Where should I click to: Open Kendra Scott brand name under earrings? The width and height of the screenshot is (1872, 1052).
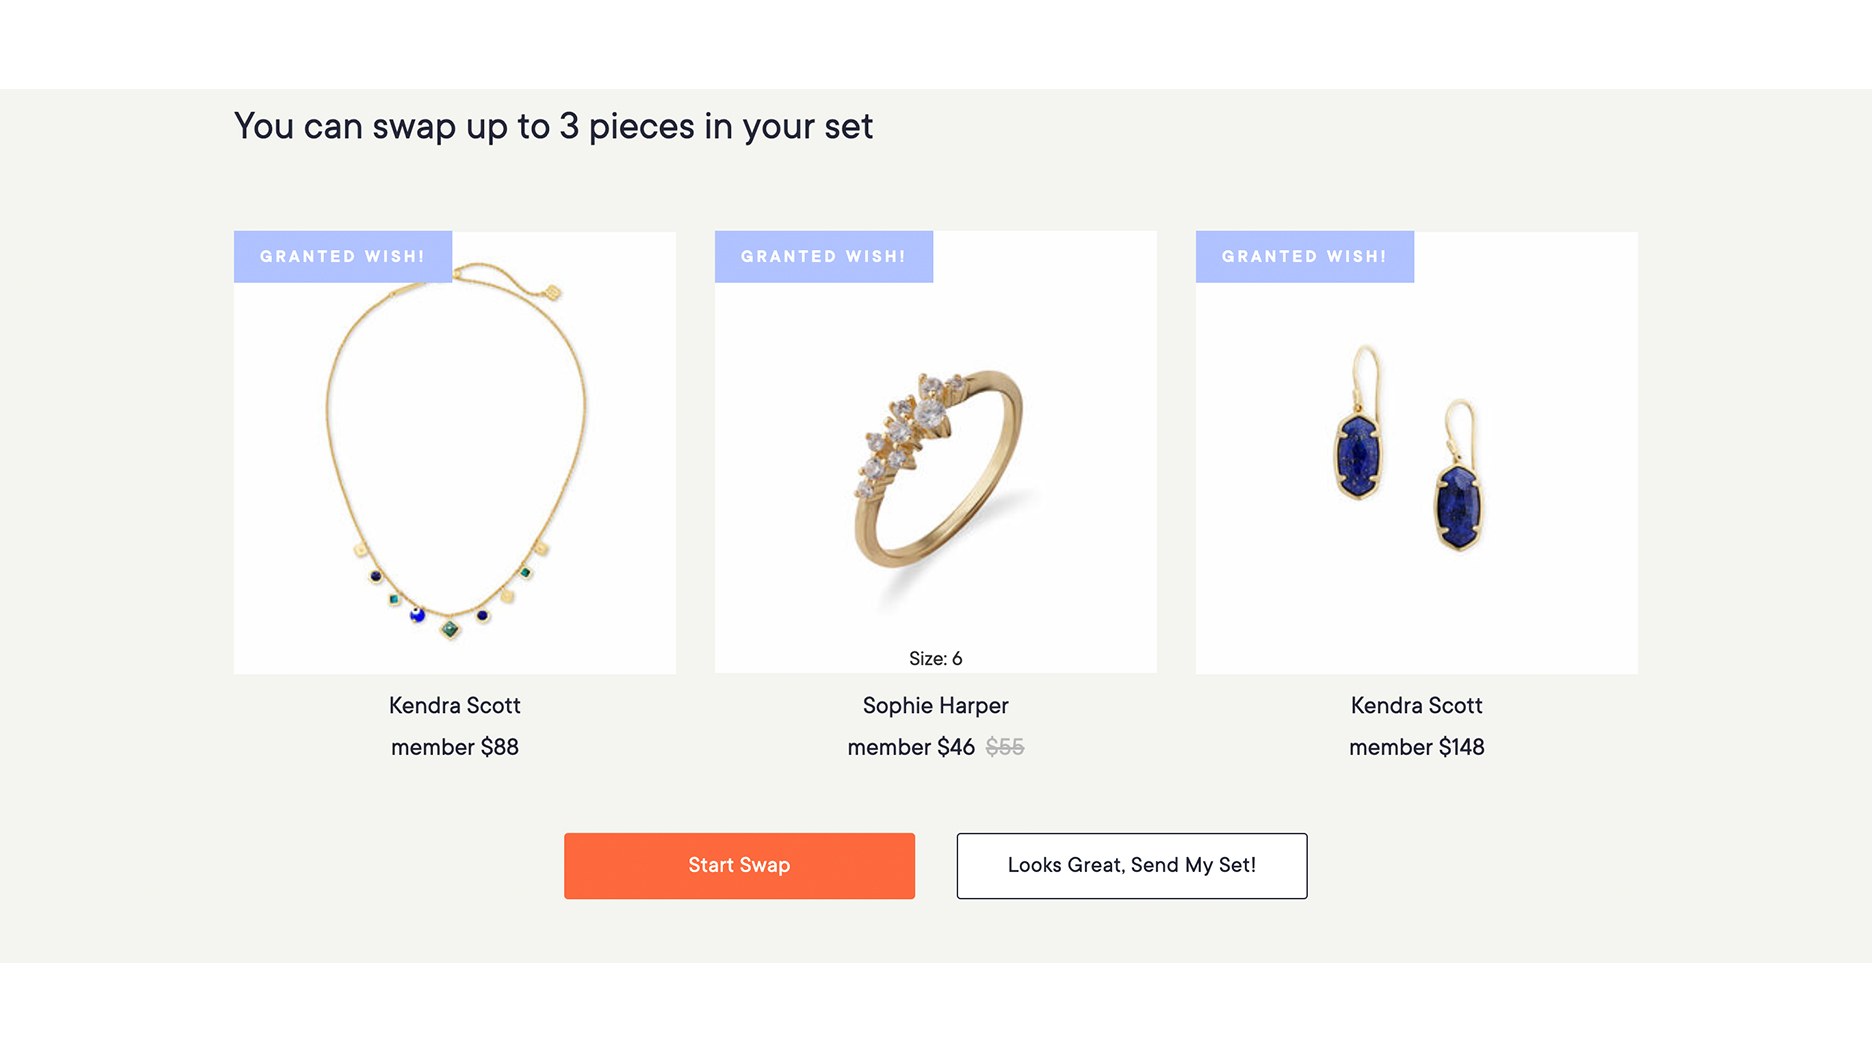pos(1417,706)
